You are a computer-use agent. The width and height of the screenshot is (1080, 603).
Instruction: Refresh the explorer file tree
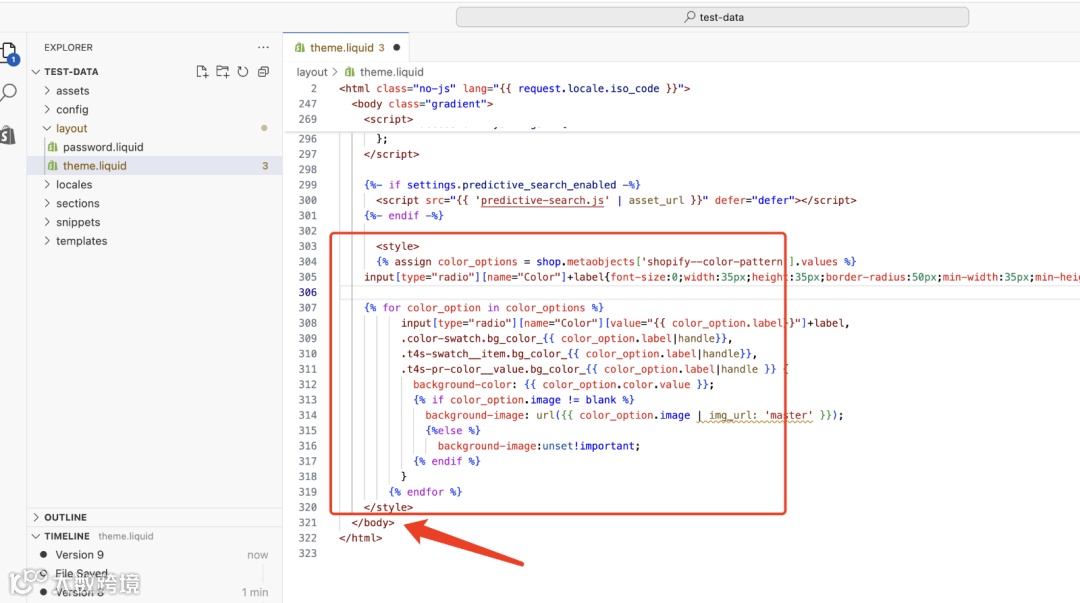point(242,72)
